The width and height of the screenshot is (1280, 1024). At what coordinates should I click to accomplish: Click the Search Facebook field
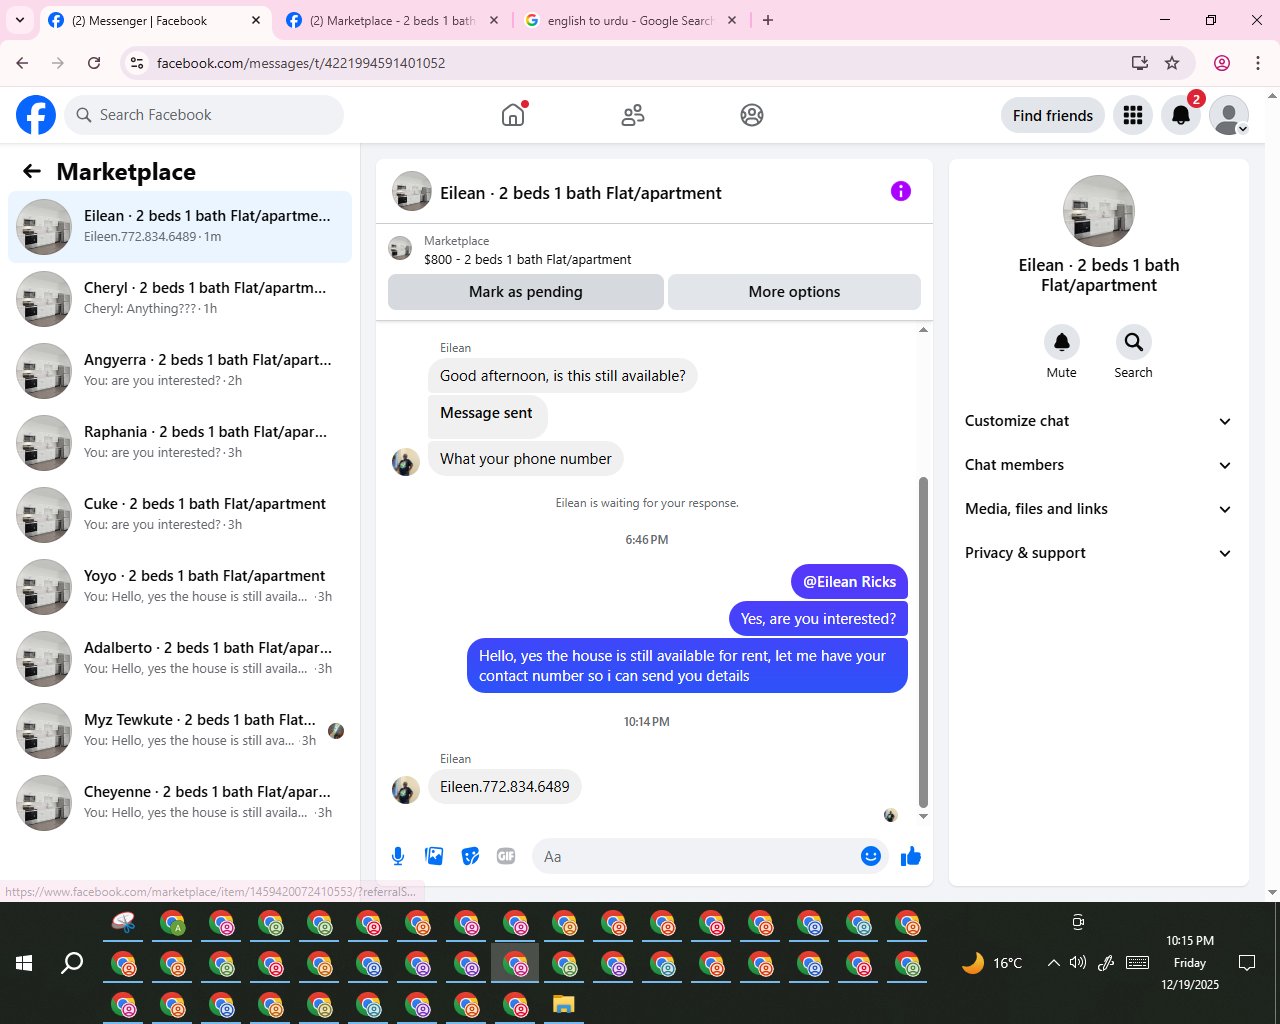pyautogui.click(x=204, y=115)
